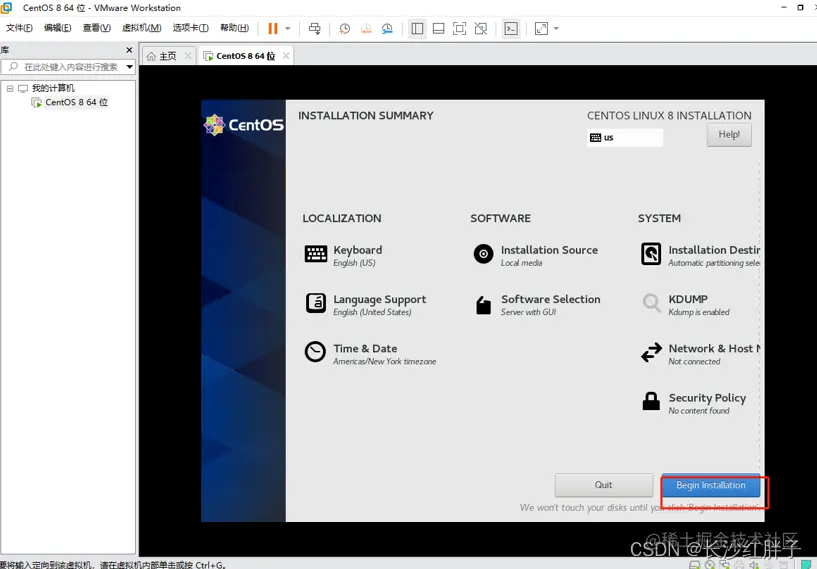Open Installation Destination settings
The width and height of the screenshot is (817, 569).
[x=700, y=255]
